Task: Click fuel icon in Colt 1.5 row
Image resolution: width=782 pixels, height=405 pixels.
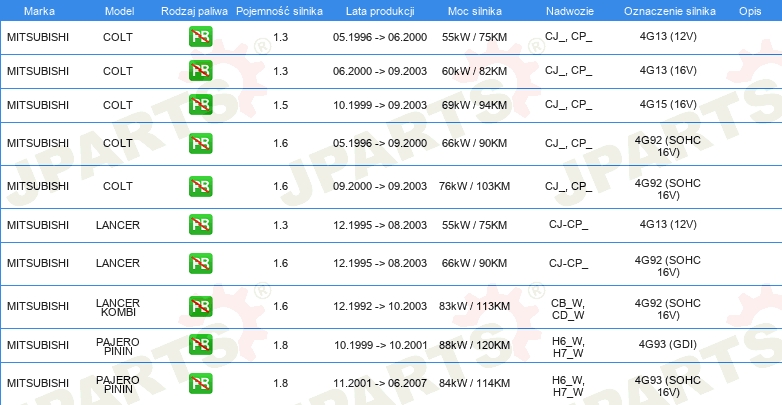Action: [x=200, y=105]
